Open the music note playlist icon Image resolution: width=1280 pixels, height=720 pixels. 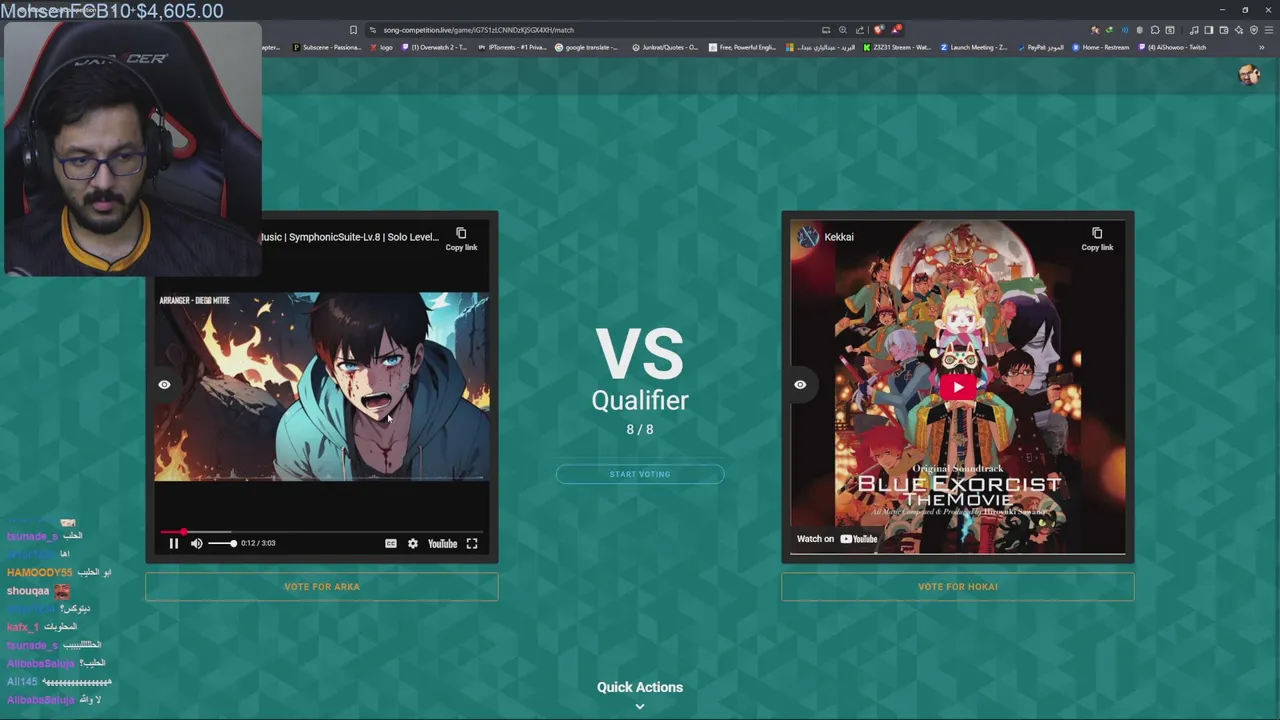(1194, 30)
